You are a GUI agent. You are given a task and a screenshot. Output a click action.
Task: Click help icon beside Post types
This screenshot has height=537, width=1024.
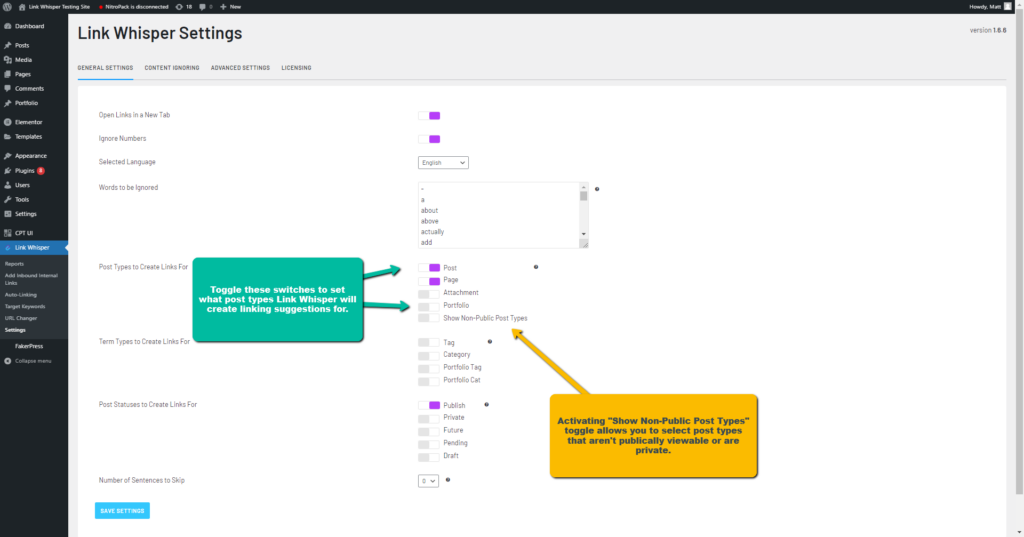(x=536, y=267)
